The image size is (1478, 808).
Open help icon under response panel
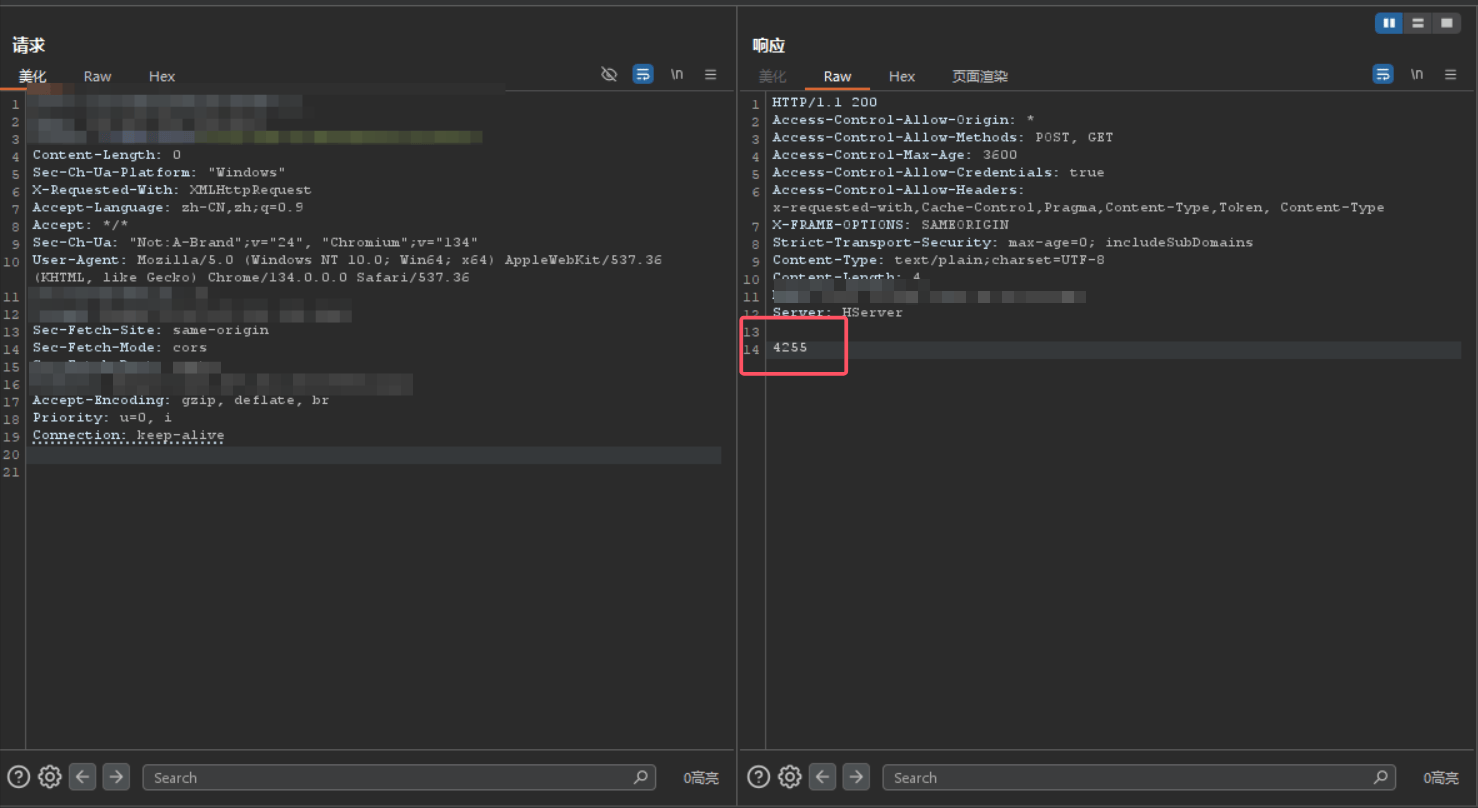pyautogui.click(x=758, y=777)
